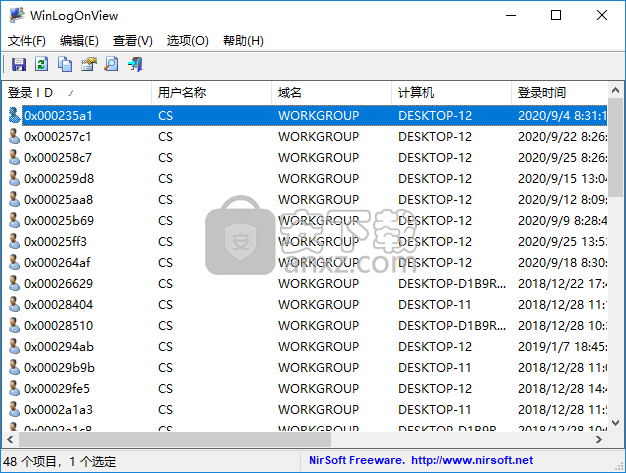Select logon ID 0x00026629
The image size is (626, 473).
[58, 283]
